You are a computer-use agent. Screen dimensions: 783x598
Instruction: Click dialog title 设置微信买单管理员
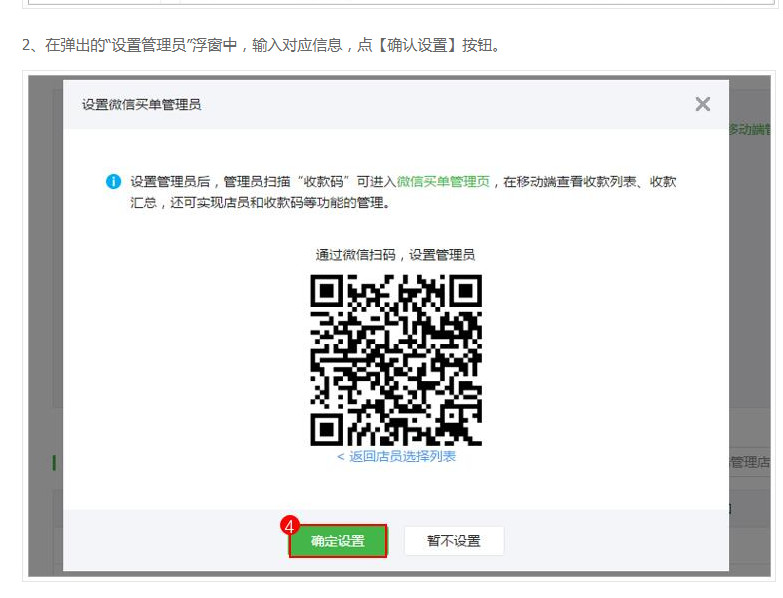pos(141,105)
